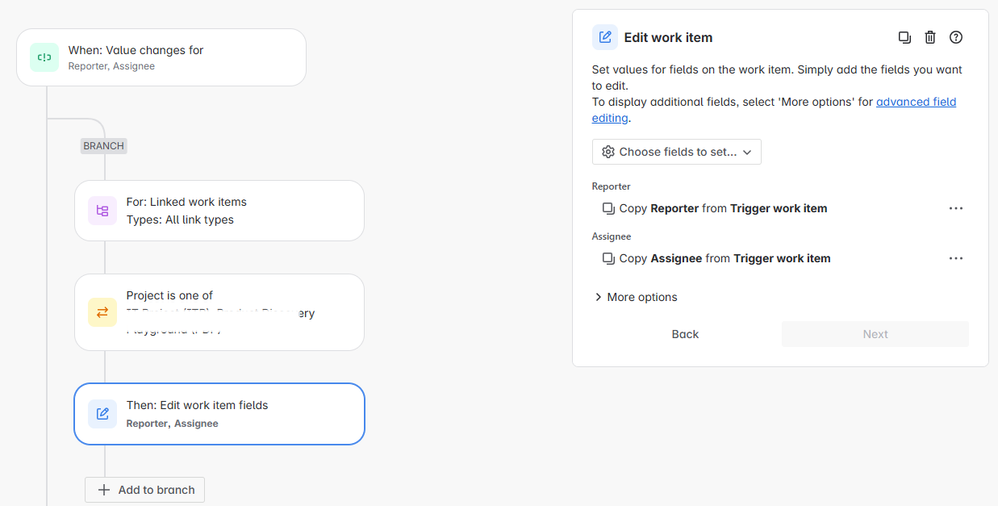Image resolution: width=998 pixels, height=506 pixels.
Task: Click the Edit work item header pencil icon
Action: (605, 38)
